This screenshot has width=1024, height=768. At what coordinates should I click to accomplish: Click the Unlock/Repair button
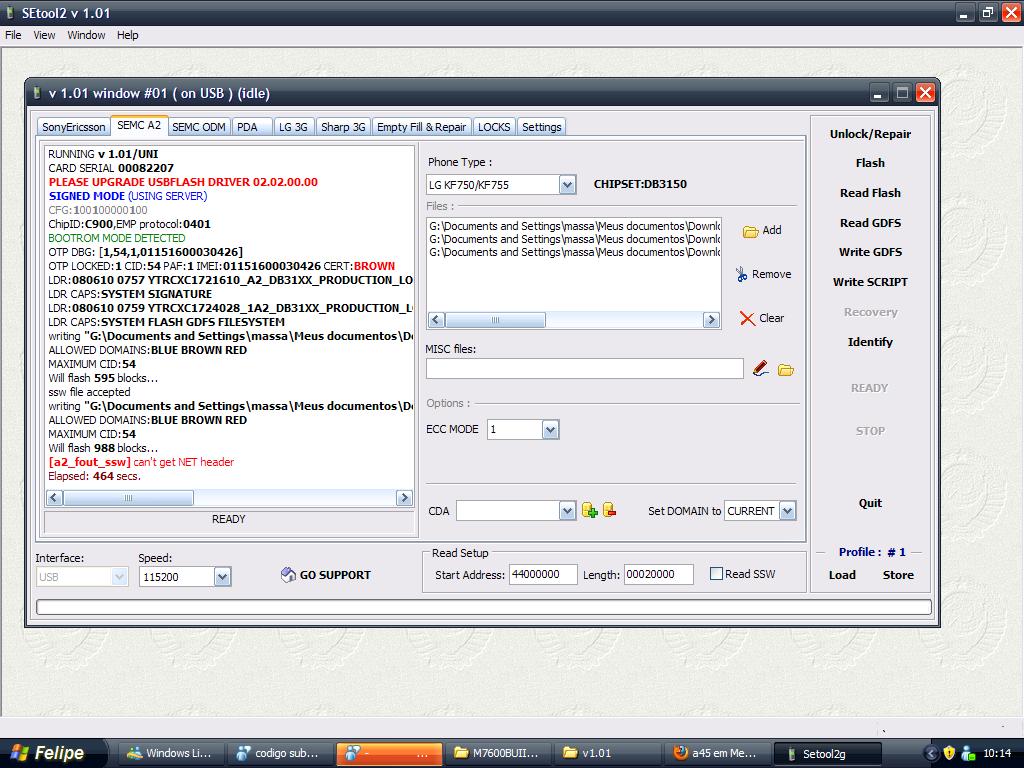pos(870,134)
